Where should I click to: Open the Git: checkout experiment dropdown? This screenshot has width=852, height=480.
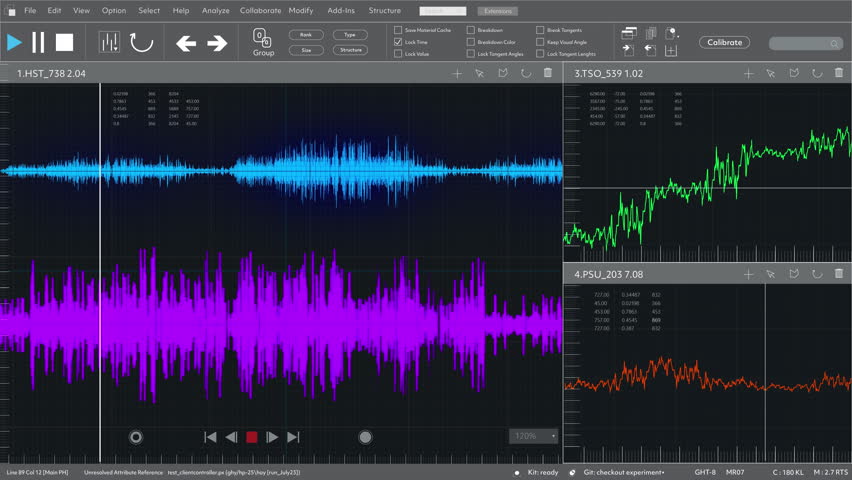coord(624,472)
